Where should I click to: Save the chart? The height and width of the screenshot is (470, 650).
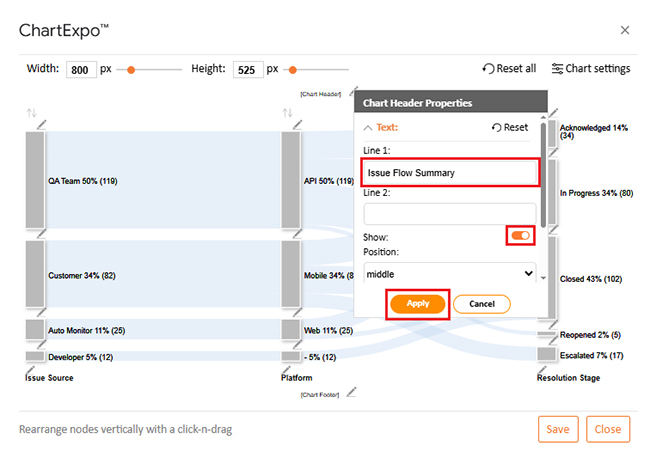click(557, 429)
